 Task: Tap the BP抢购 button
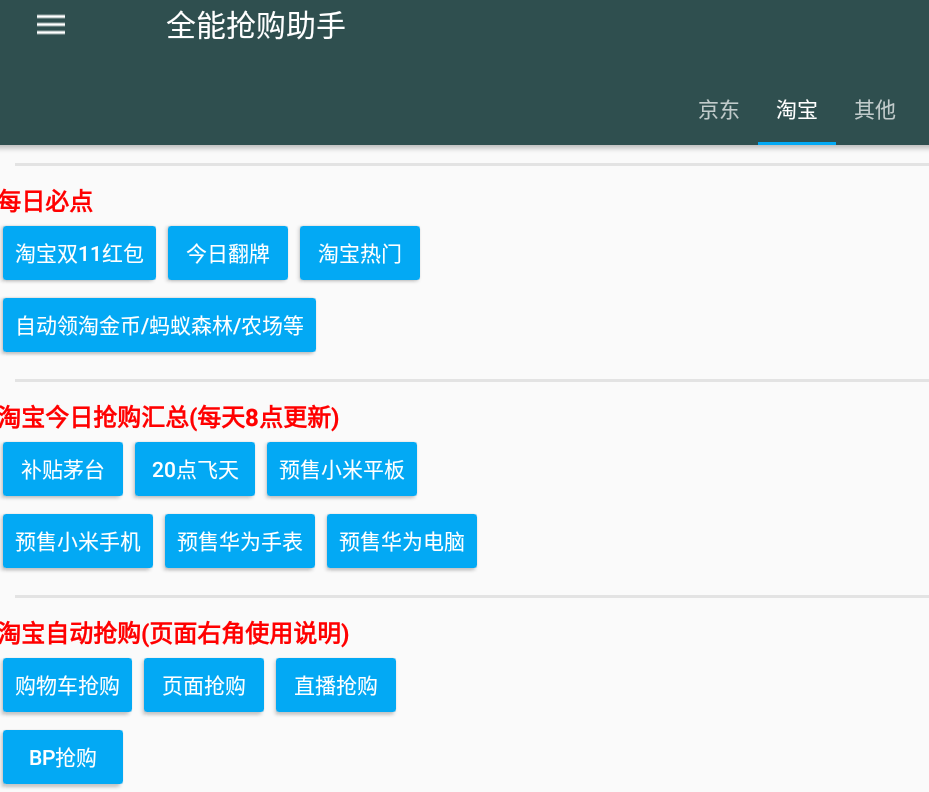coord(63,757)
